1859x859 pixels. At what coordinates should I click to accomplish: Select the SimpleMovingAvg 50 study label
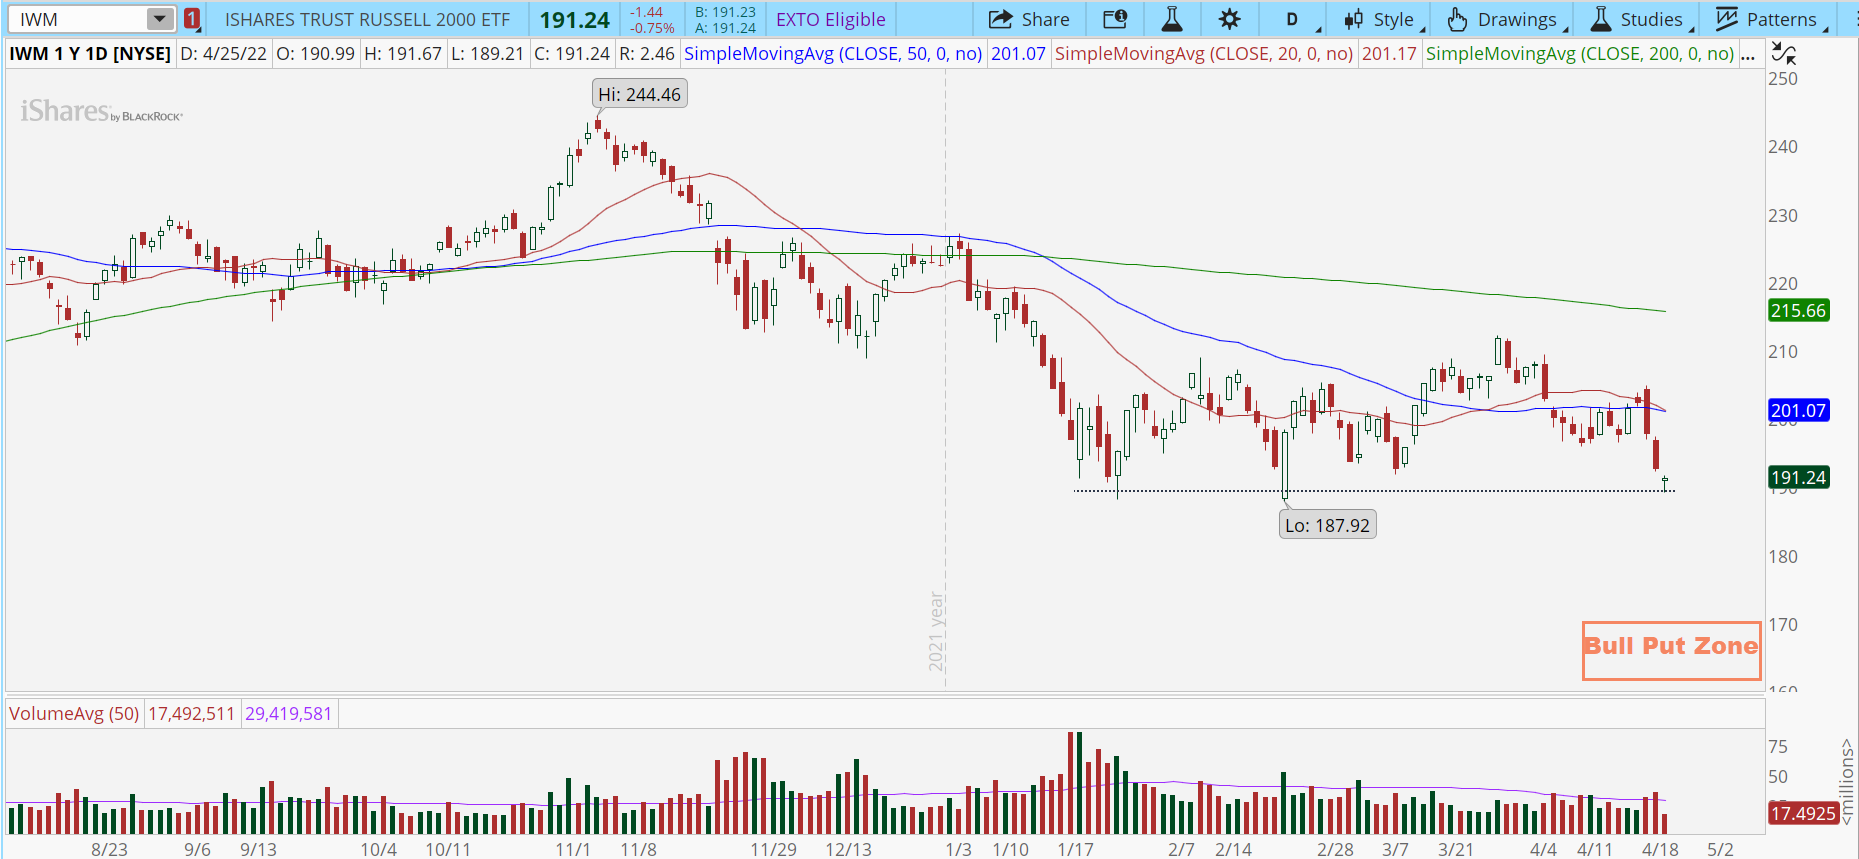833,54
